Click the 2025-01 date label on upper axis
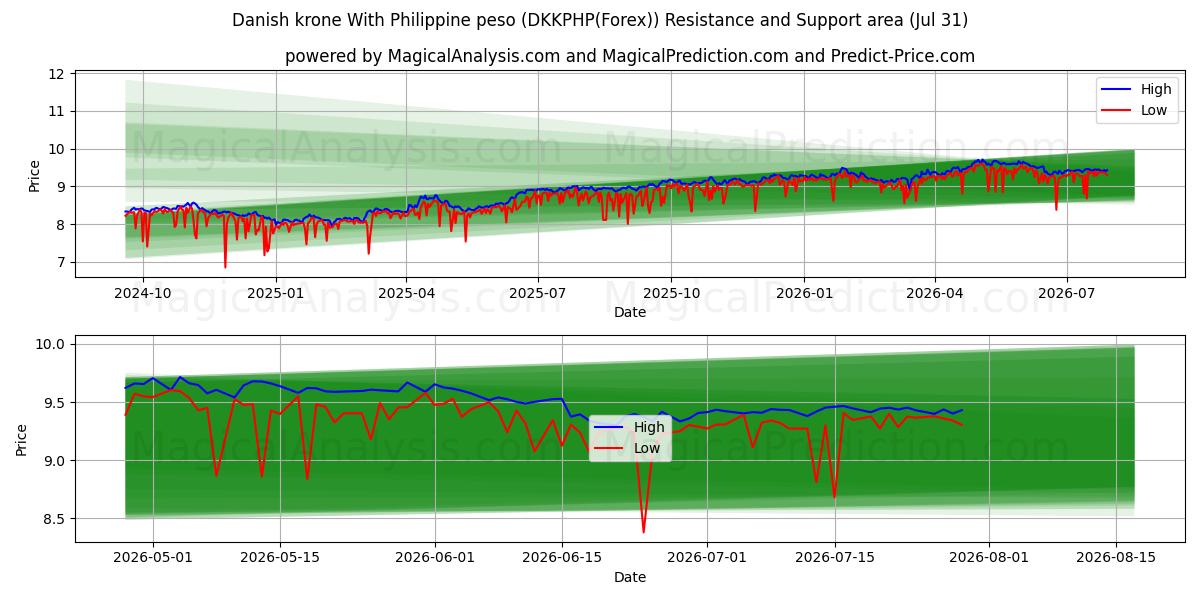 275,293
